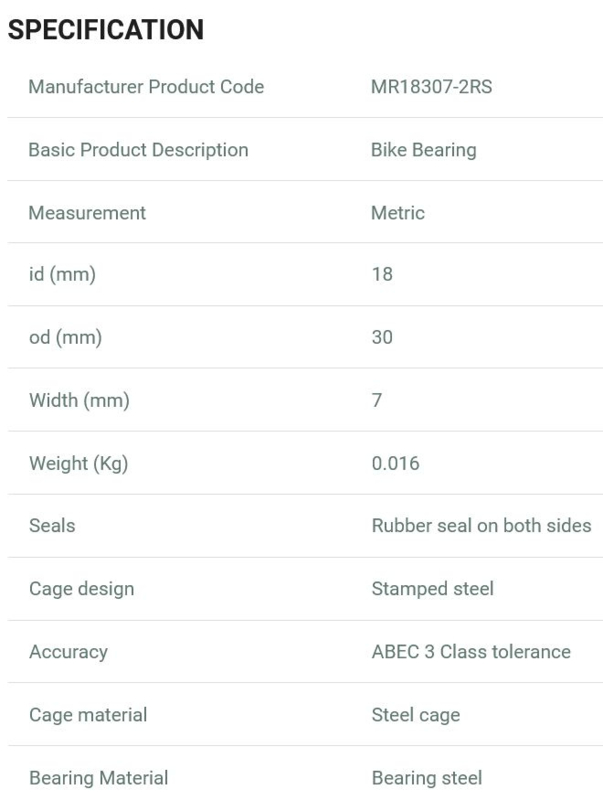Select the id (mm) label
This screenshot has width=603, height=800.
point(62,274)
